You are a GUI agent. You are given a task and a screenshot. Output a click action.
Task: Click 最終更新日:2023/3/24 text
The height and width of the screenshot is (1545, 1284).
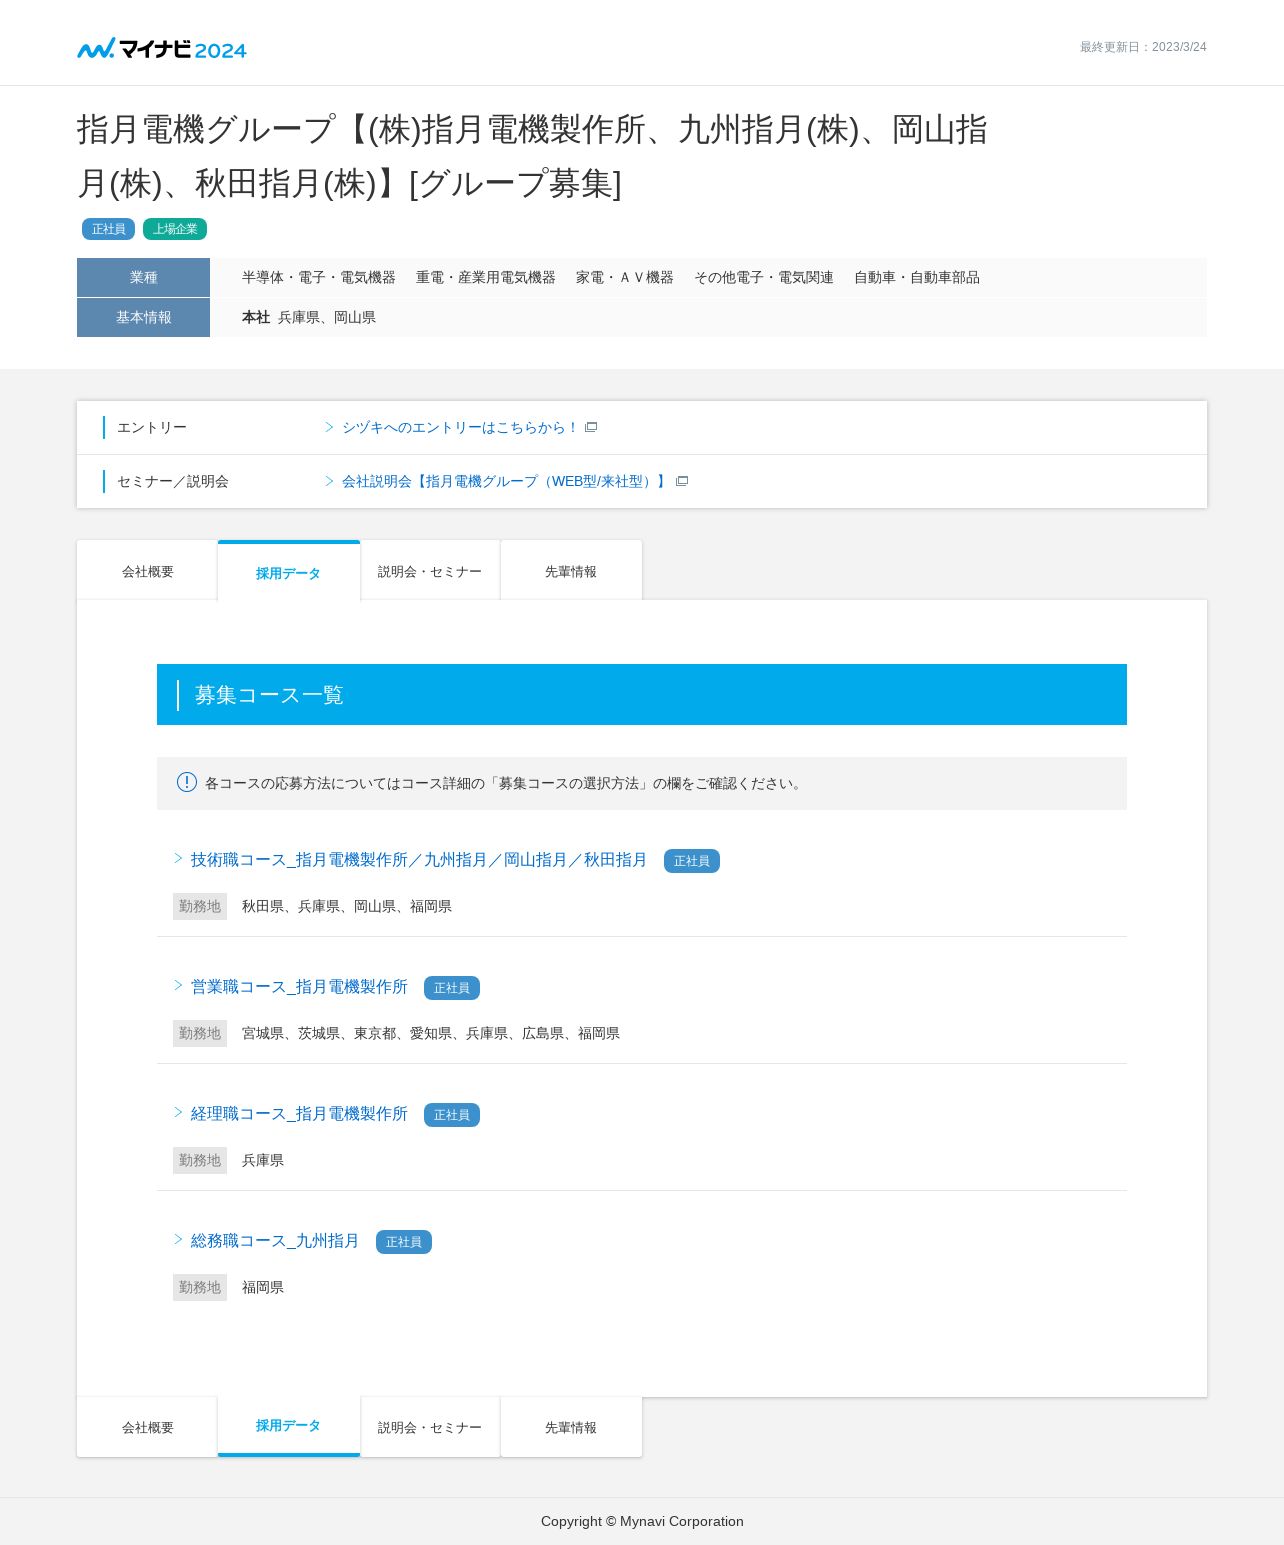[x=1143, y=47]
